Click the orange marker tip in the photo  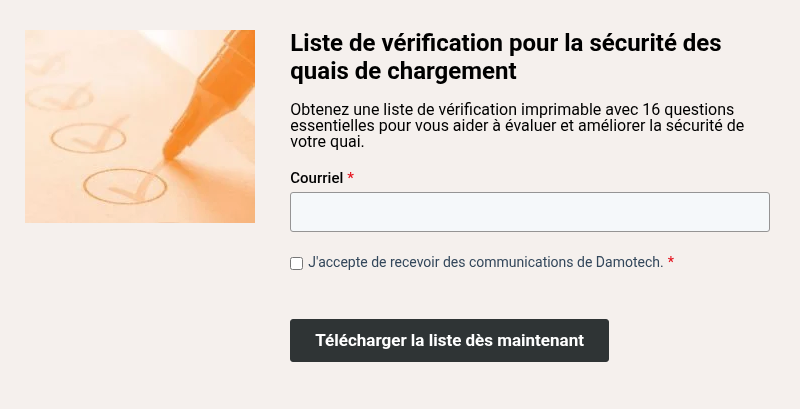click(x=167, y=152)
